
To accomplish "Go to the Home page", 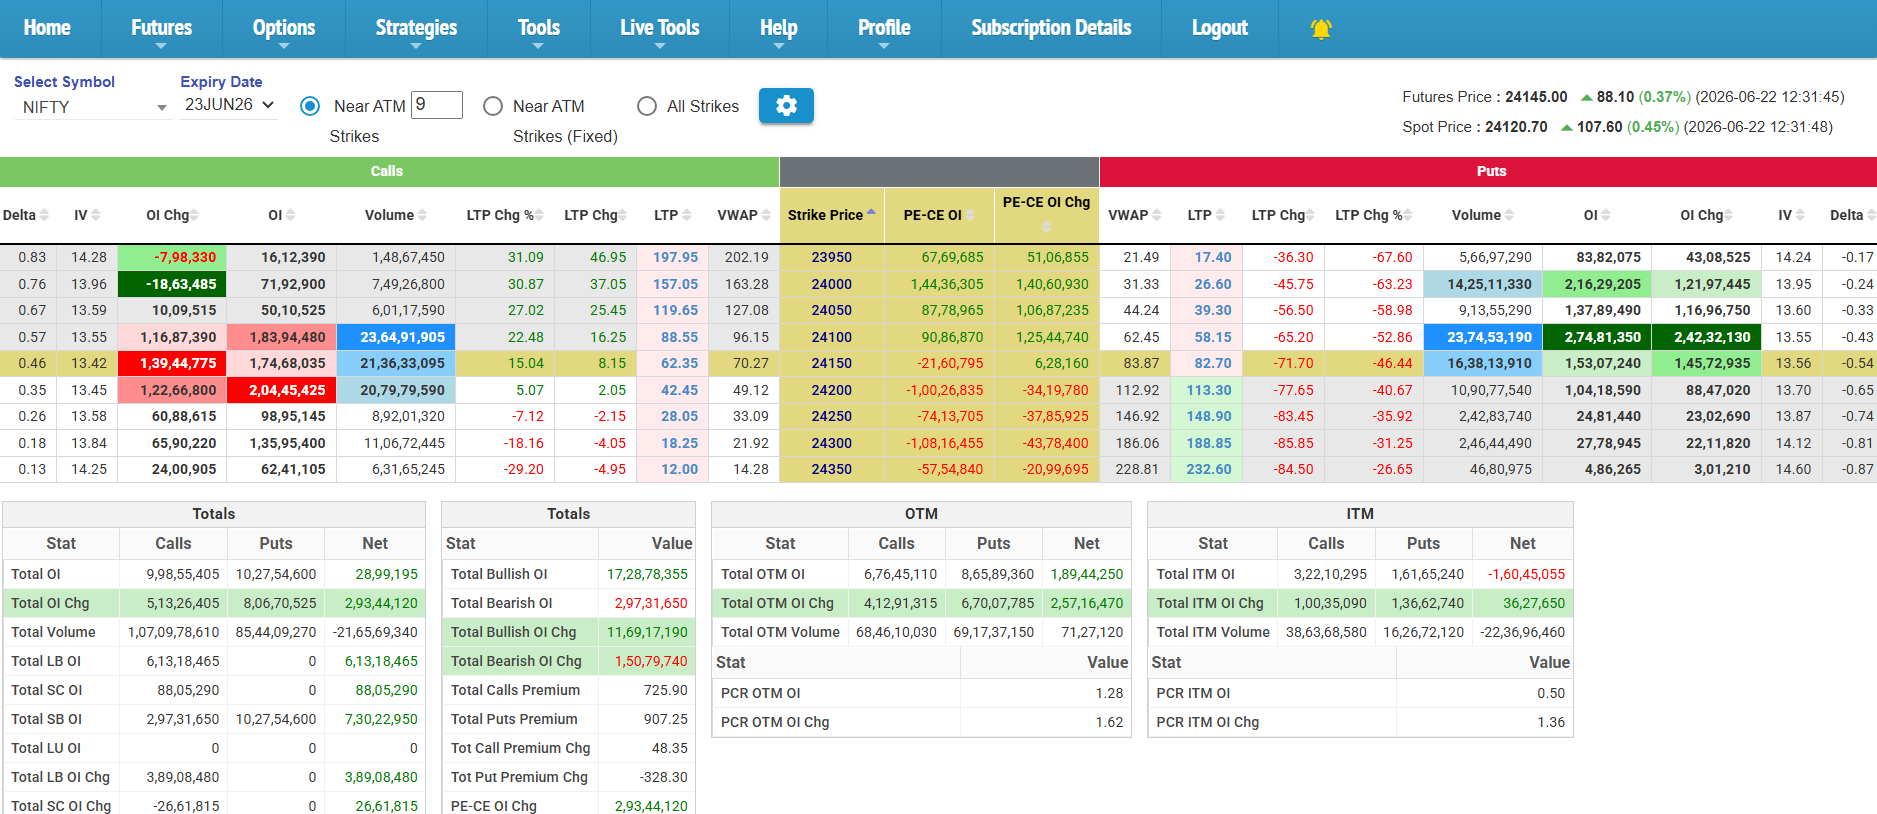I will point(47,28).
